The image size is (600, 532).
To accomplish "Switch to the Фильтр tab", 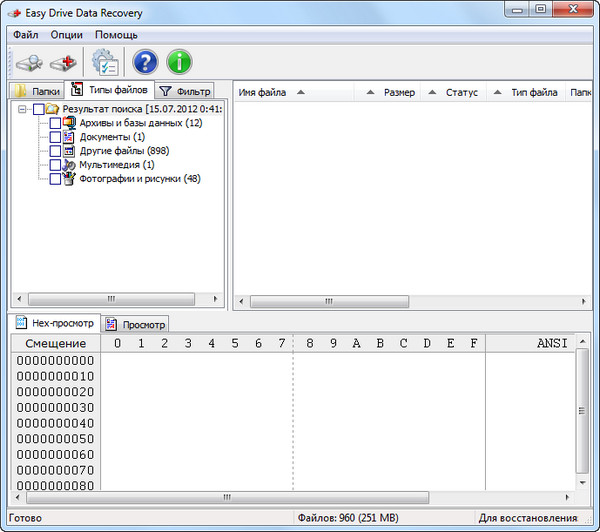I will (186, 91).
